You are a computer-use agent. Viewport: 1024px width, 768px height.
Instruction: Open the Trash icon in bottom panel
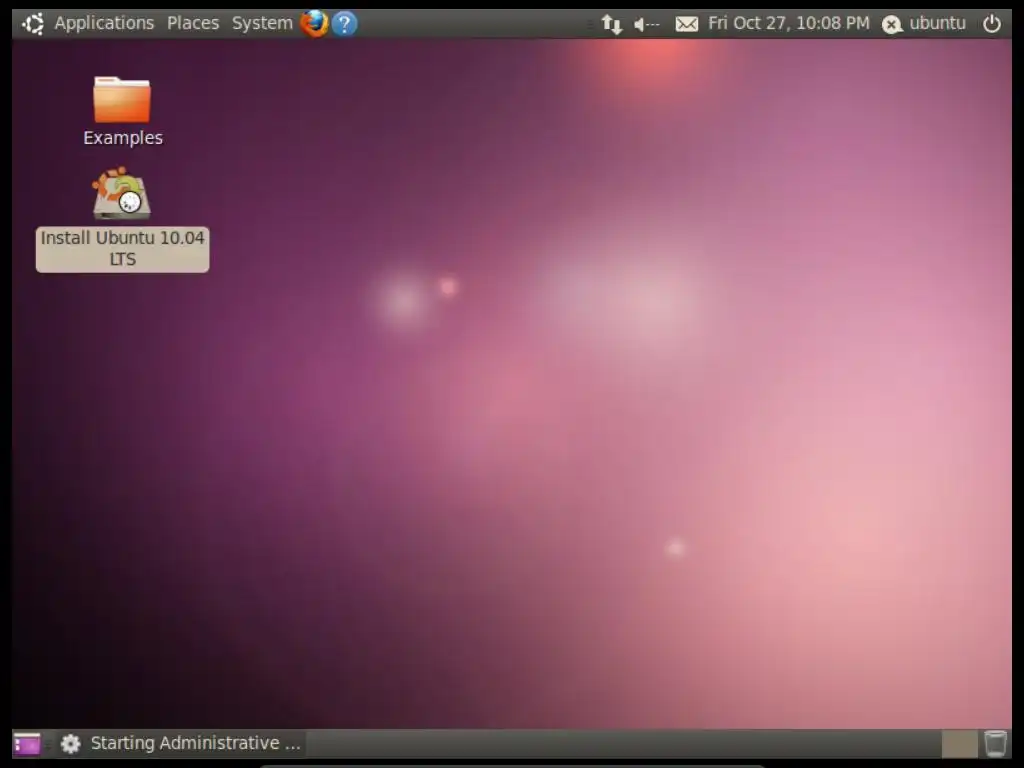995,743
